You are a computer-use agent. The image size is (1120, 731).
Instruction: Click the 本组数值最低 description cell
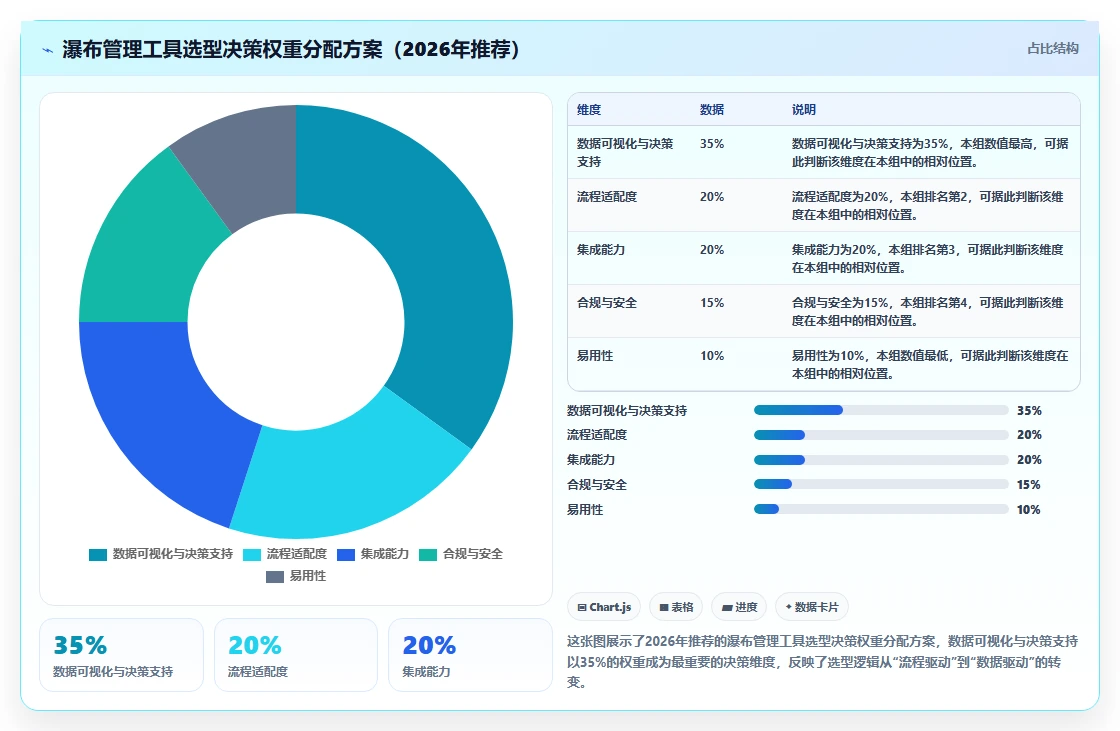tap(929, 364)
